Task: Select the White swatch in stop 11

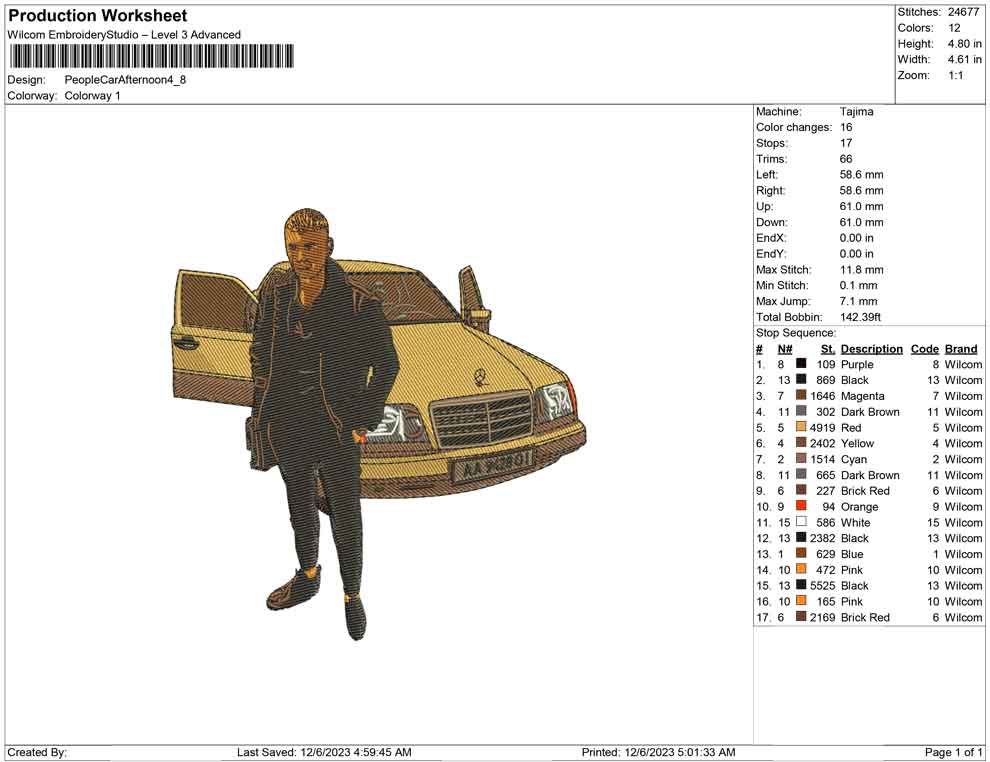Action: [x=801, y=523]
